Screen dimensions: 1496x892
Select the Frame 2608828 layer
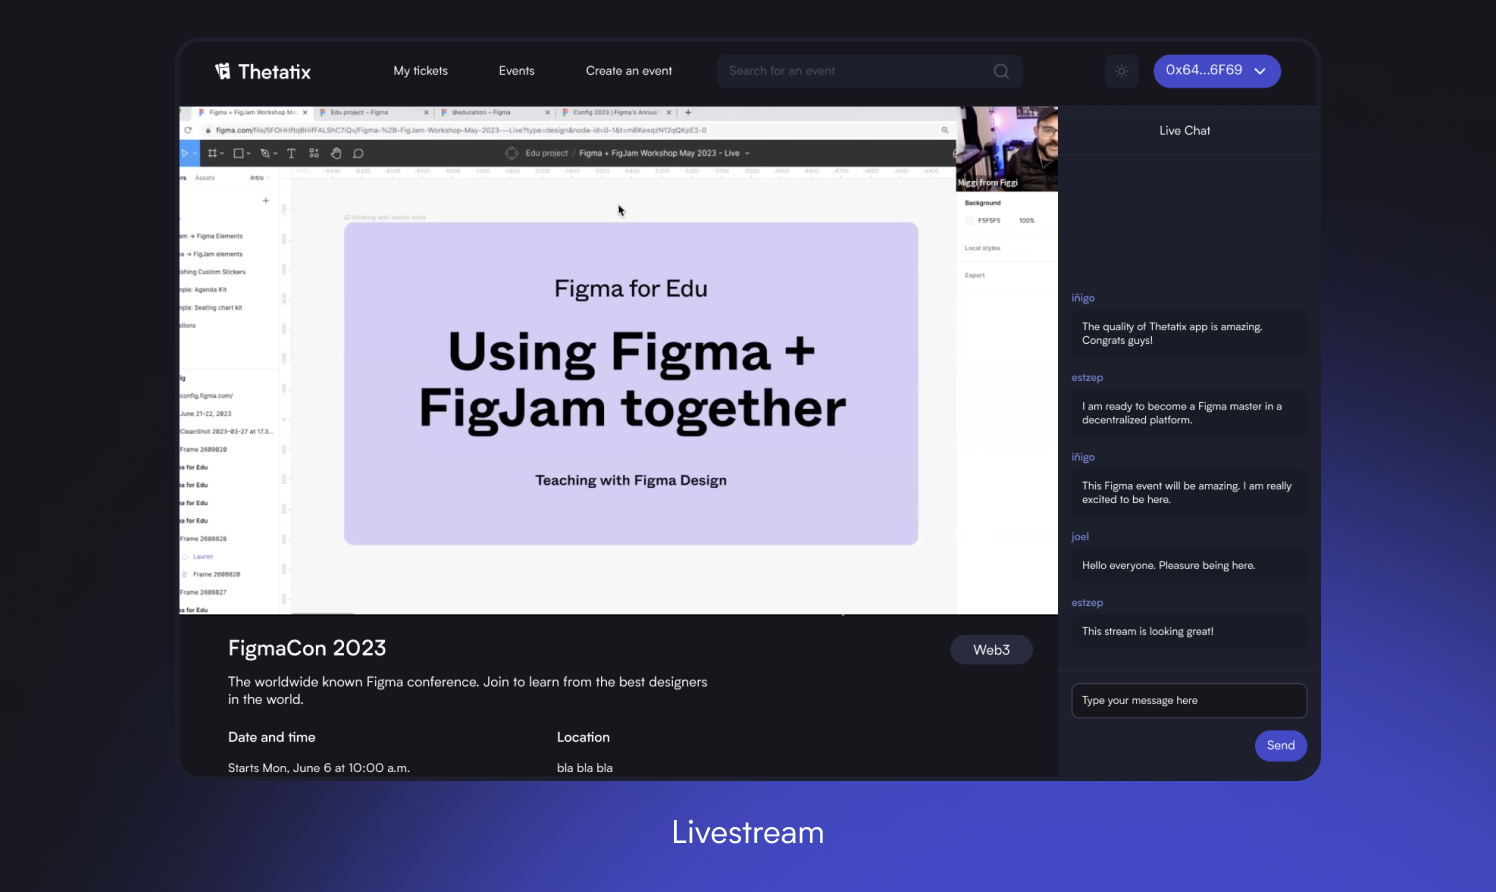[x=204, y=539]
